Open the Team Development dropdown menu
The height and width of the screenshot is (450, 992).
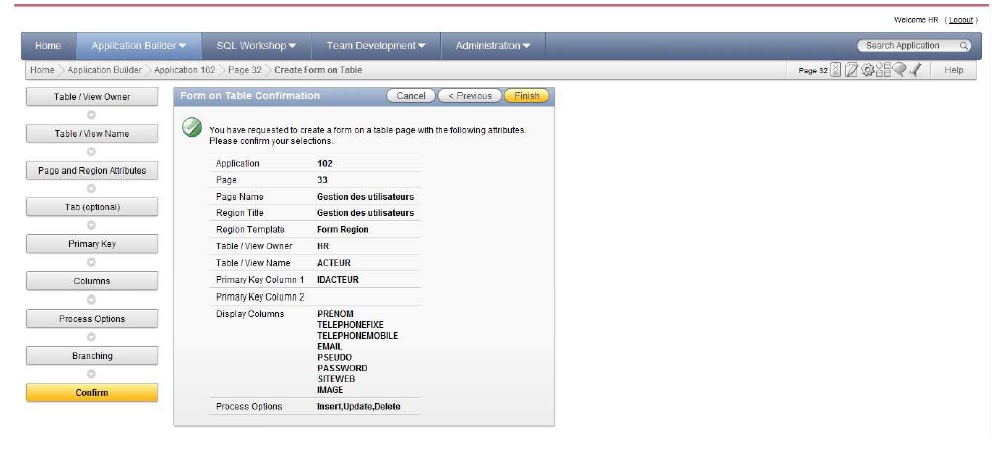(375, 46)
